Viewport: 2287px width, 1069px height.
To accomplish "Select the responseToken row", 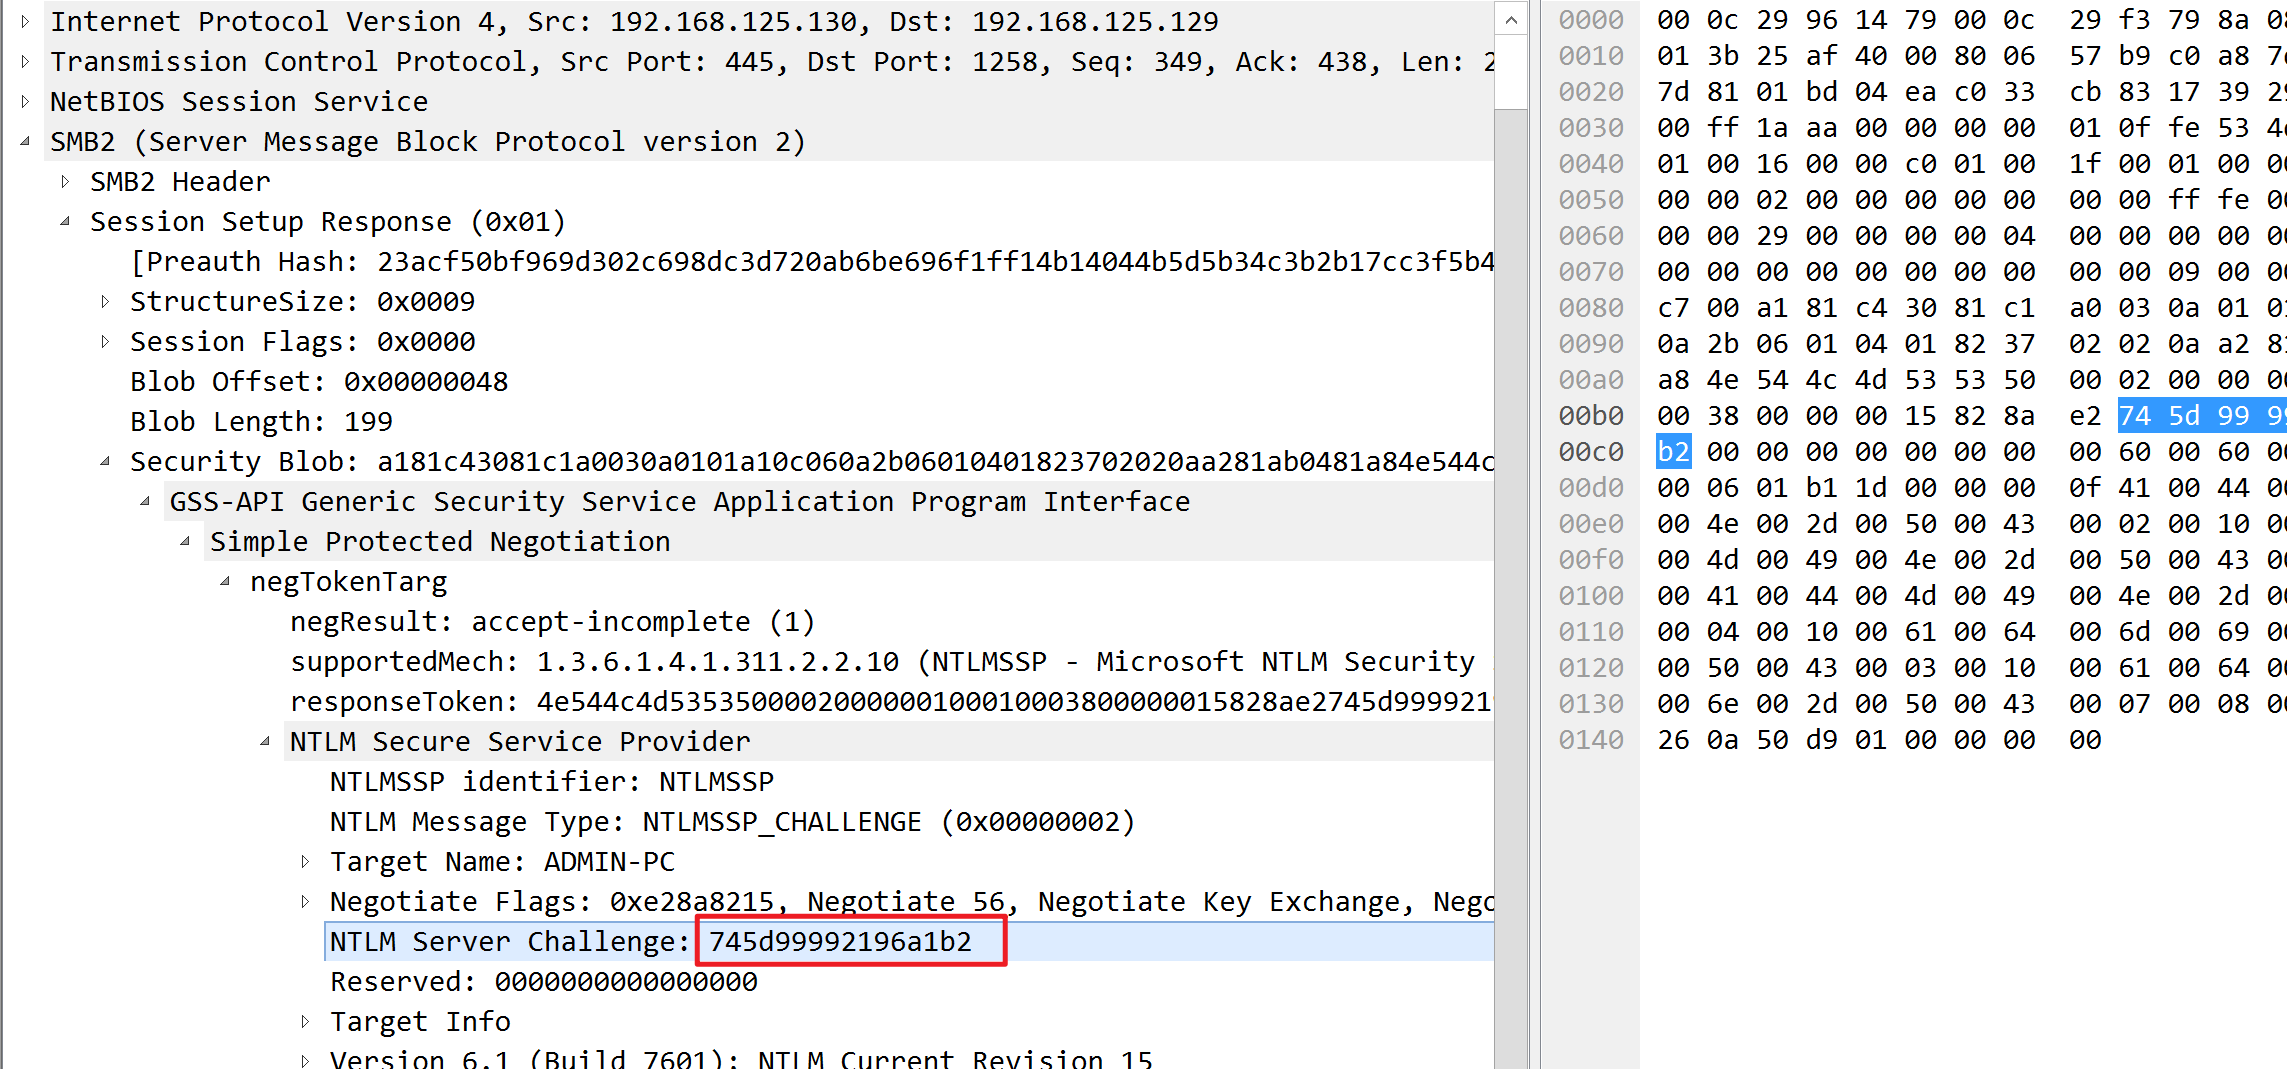I will pos(892,701).
